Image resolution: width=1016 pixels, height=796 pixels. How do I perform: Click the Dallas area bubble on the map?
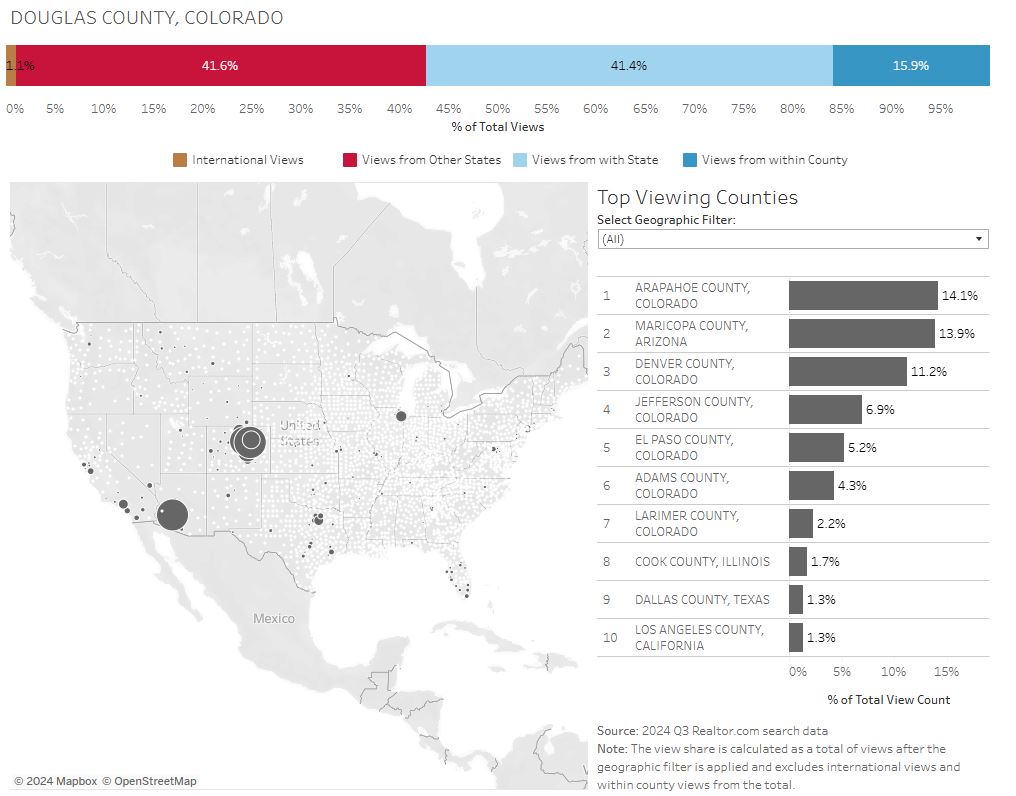[318, 519]
